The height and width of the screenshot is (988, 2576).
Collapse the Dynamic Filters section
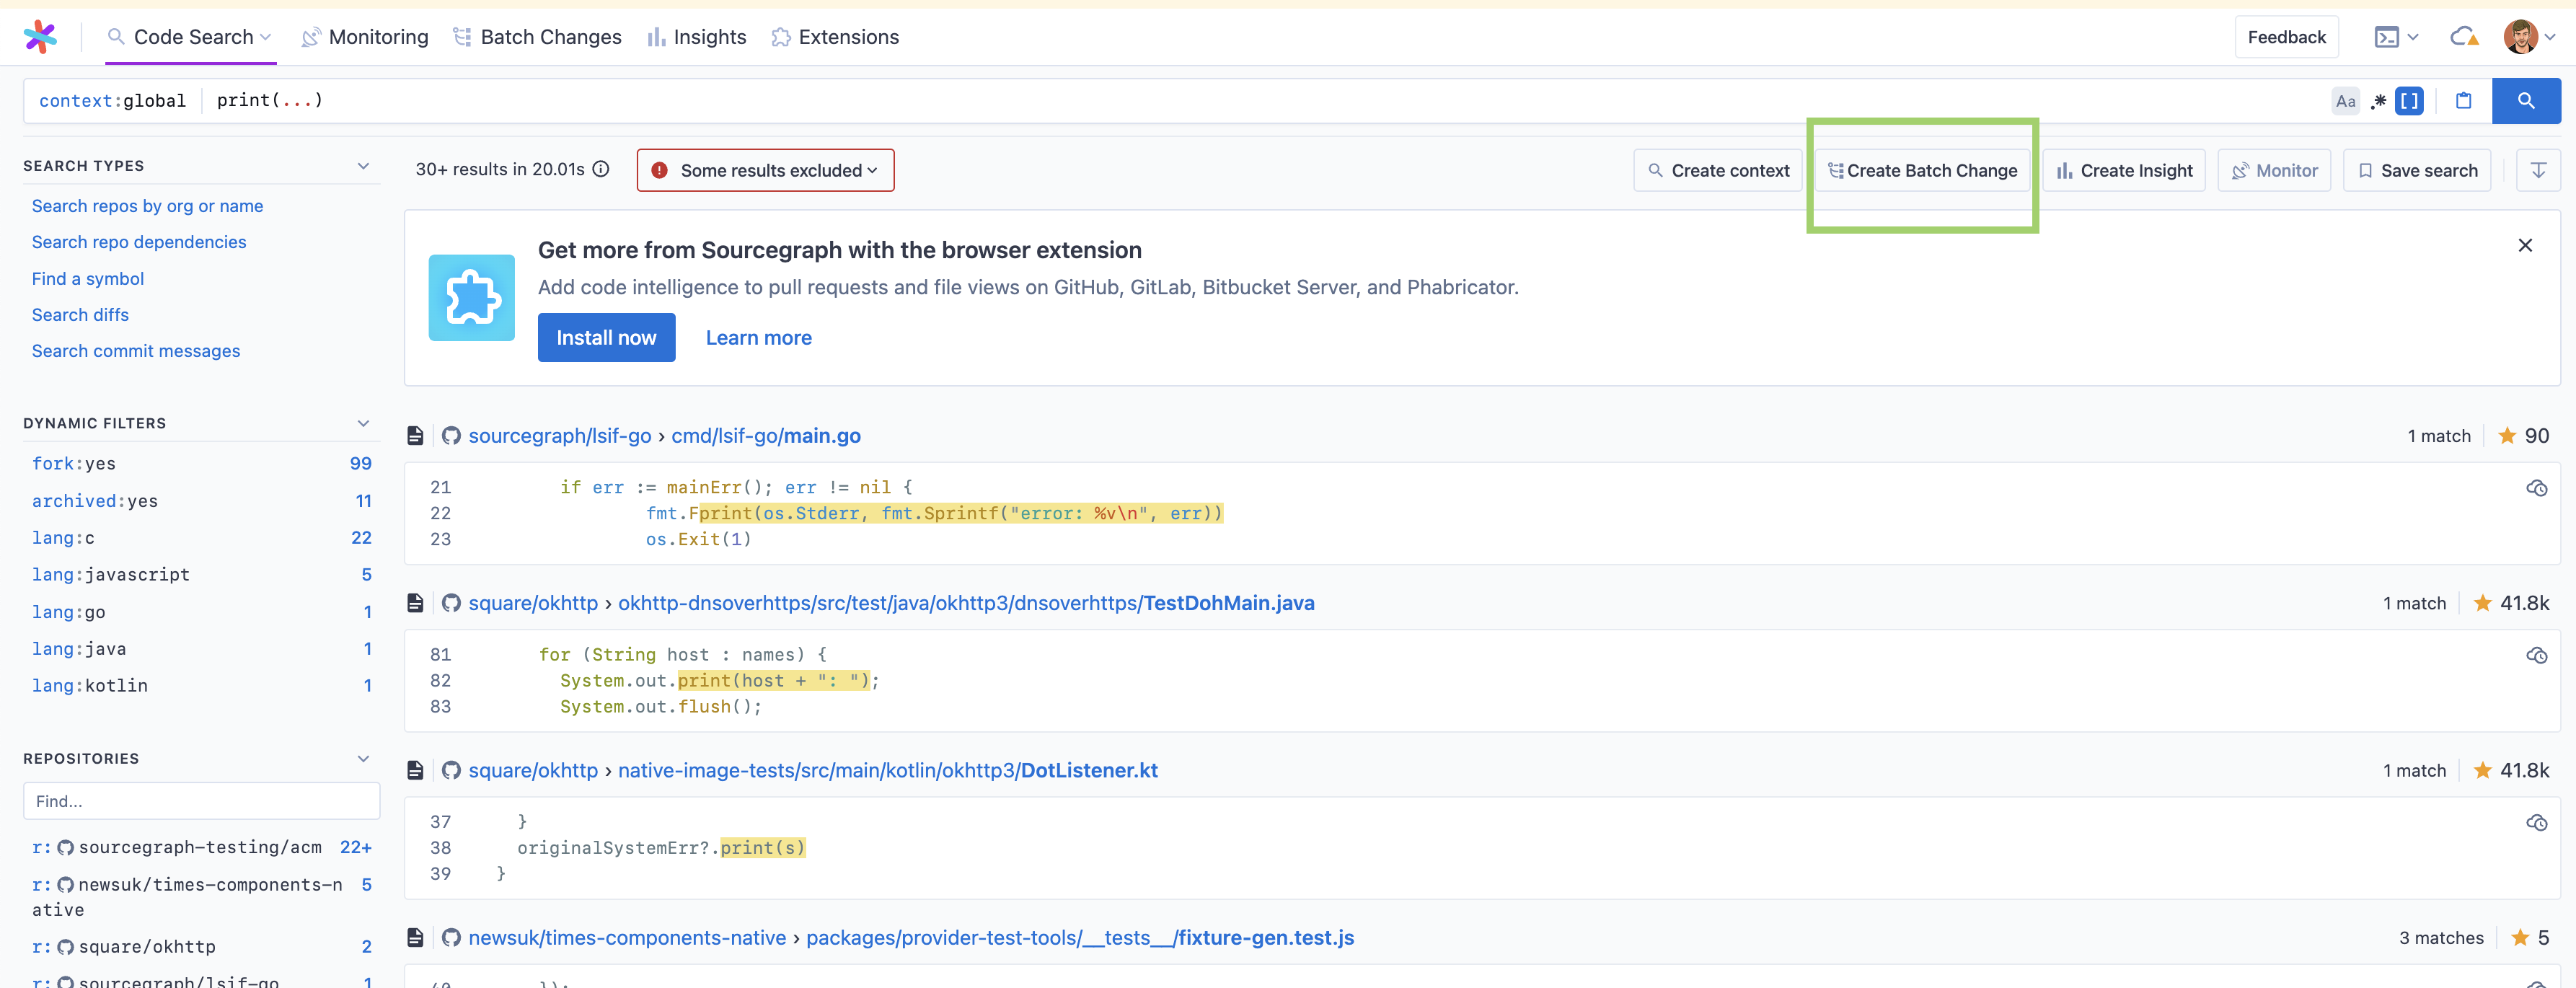click(x=363, y=423)
